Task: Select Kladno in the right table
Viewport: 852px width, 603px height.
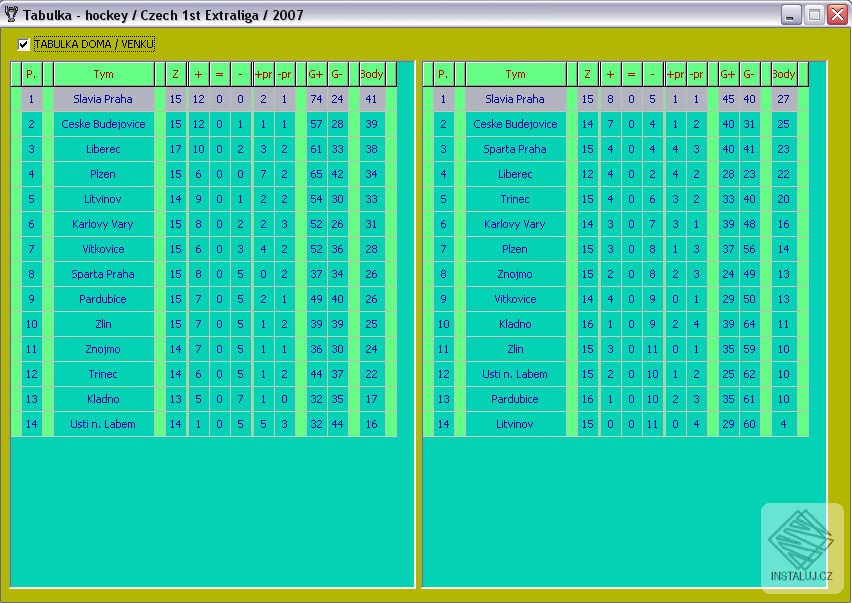Action: (x=515, y=324)
